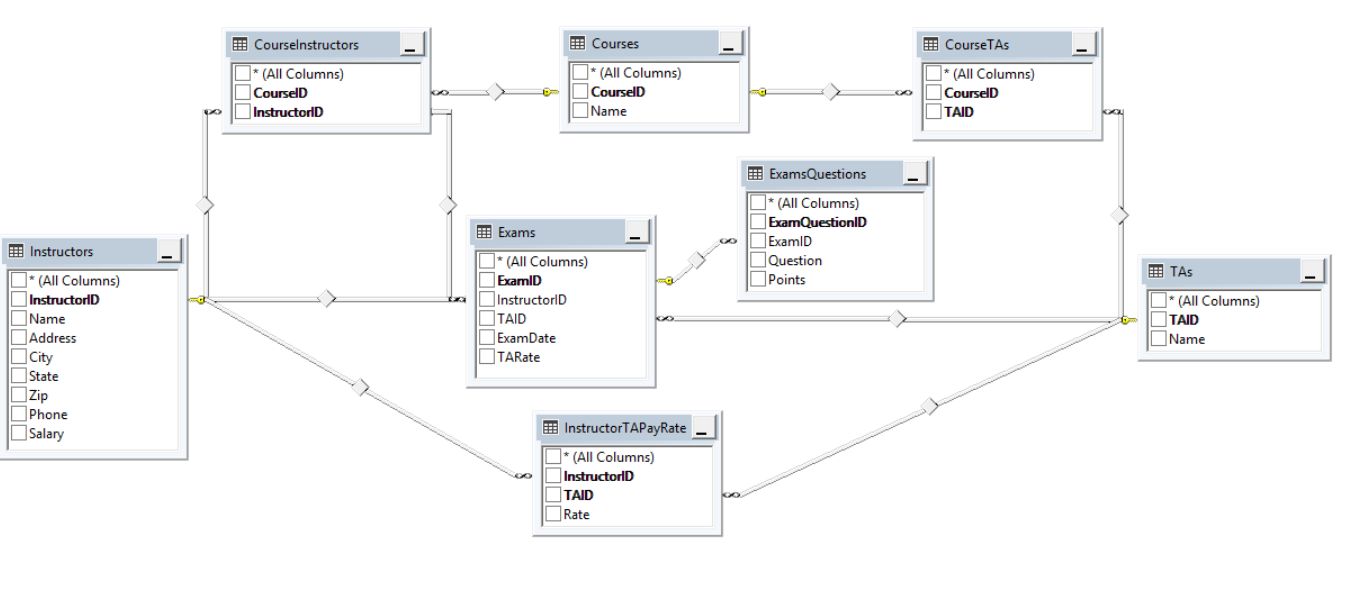Check the TAID column in CourseTAs

point(933,112)
